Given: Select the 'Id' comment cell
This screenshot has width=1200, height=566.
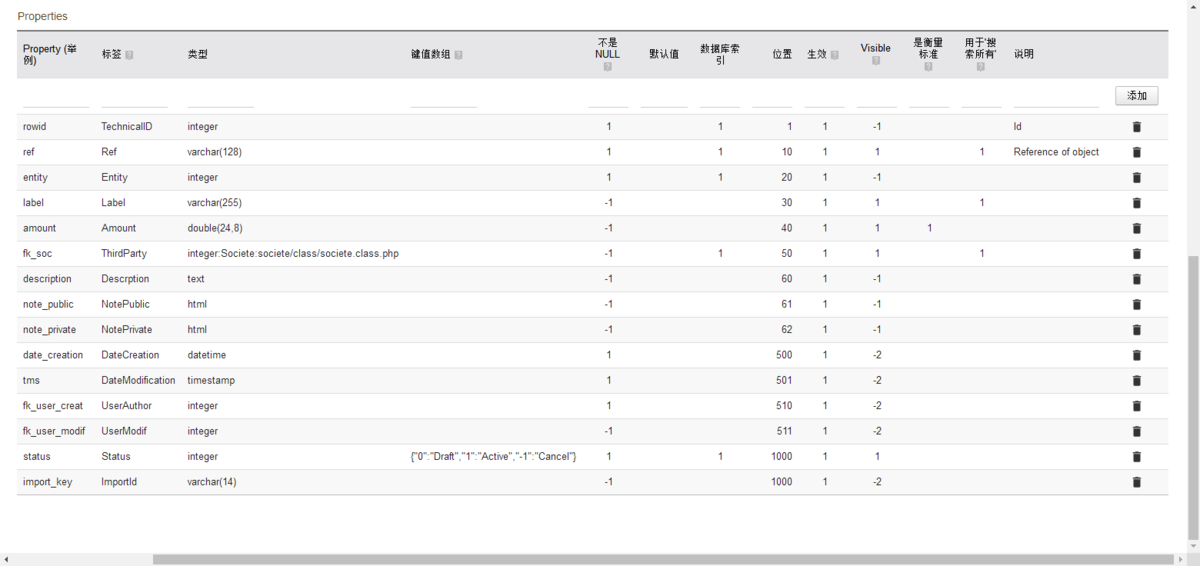Looking at the screenshot, I should [1017, 127].
